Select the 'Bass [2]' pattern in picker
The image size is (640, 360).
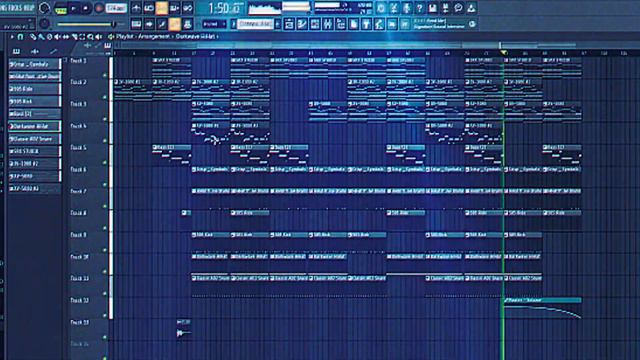pyautogui.click(x=35, y=114)
